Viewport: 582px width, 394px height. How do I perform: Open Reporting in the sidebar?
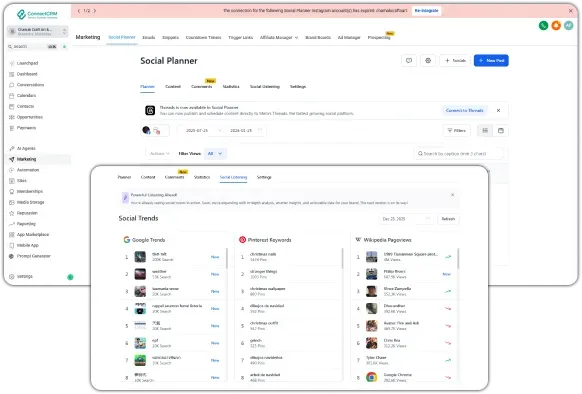tap(26, 224)
